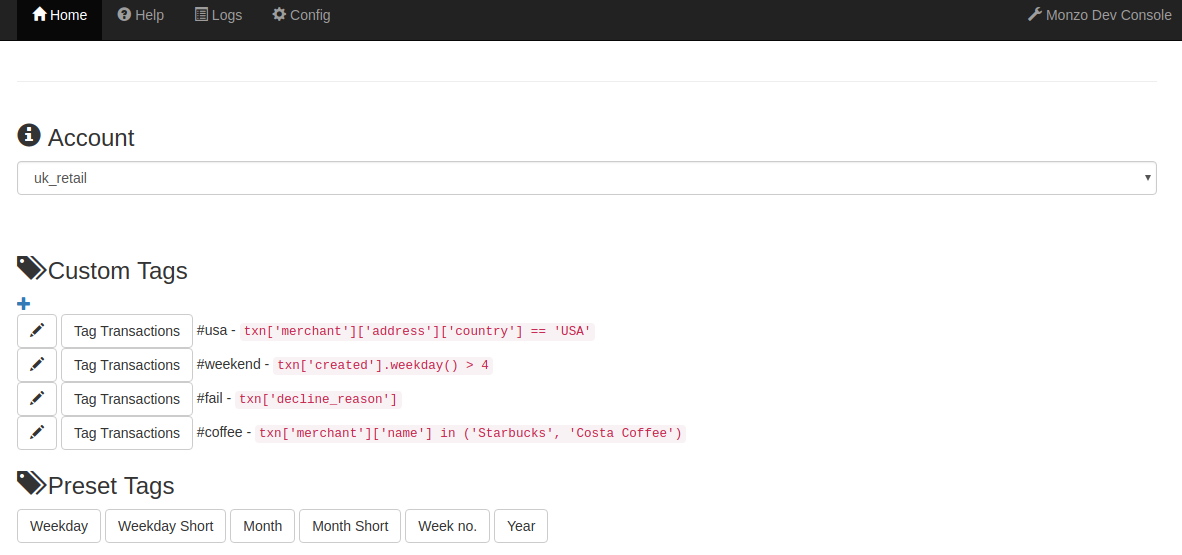Image resolution: width=1182 pixels, height=555 pixels.
Task: Open the Monzo Dev Console link
Action: (x=1099, y=15)
